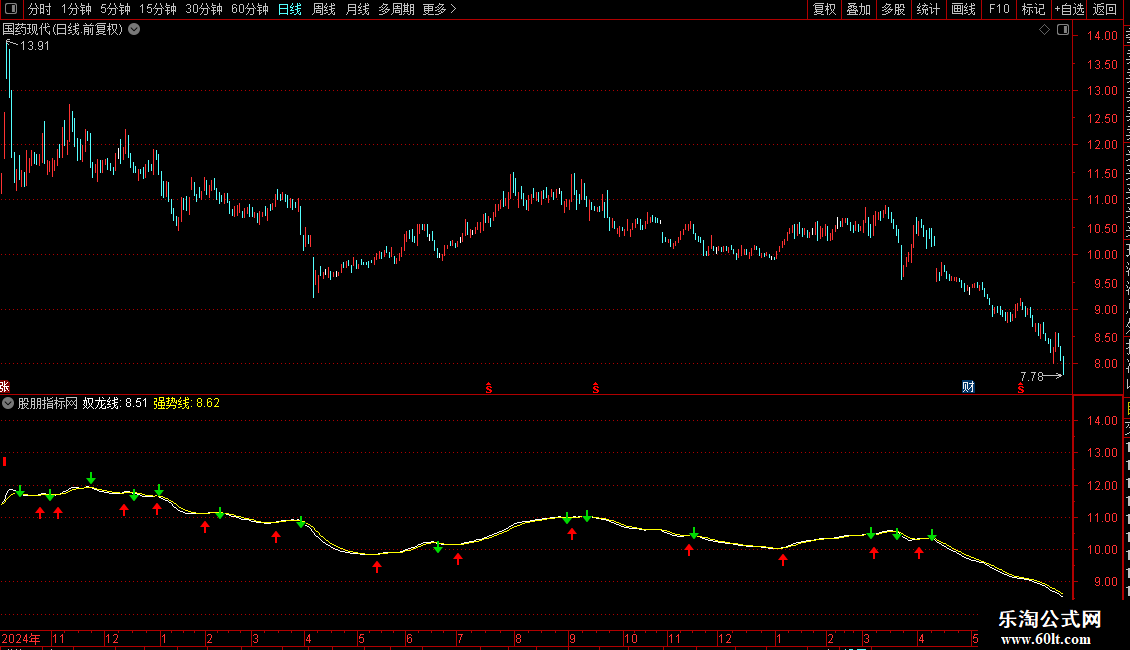Open the 多周期 multi-period view
This screenshot has width=1130, height=650.
[396, 9]
